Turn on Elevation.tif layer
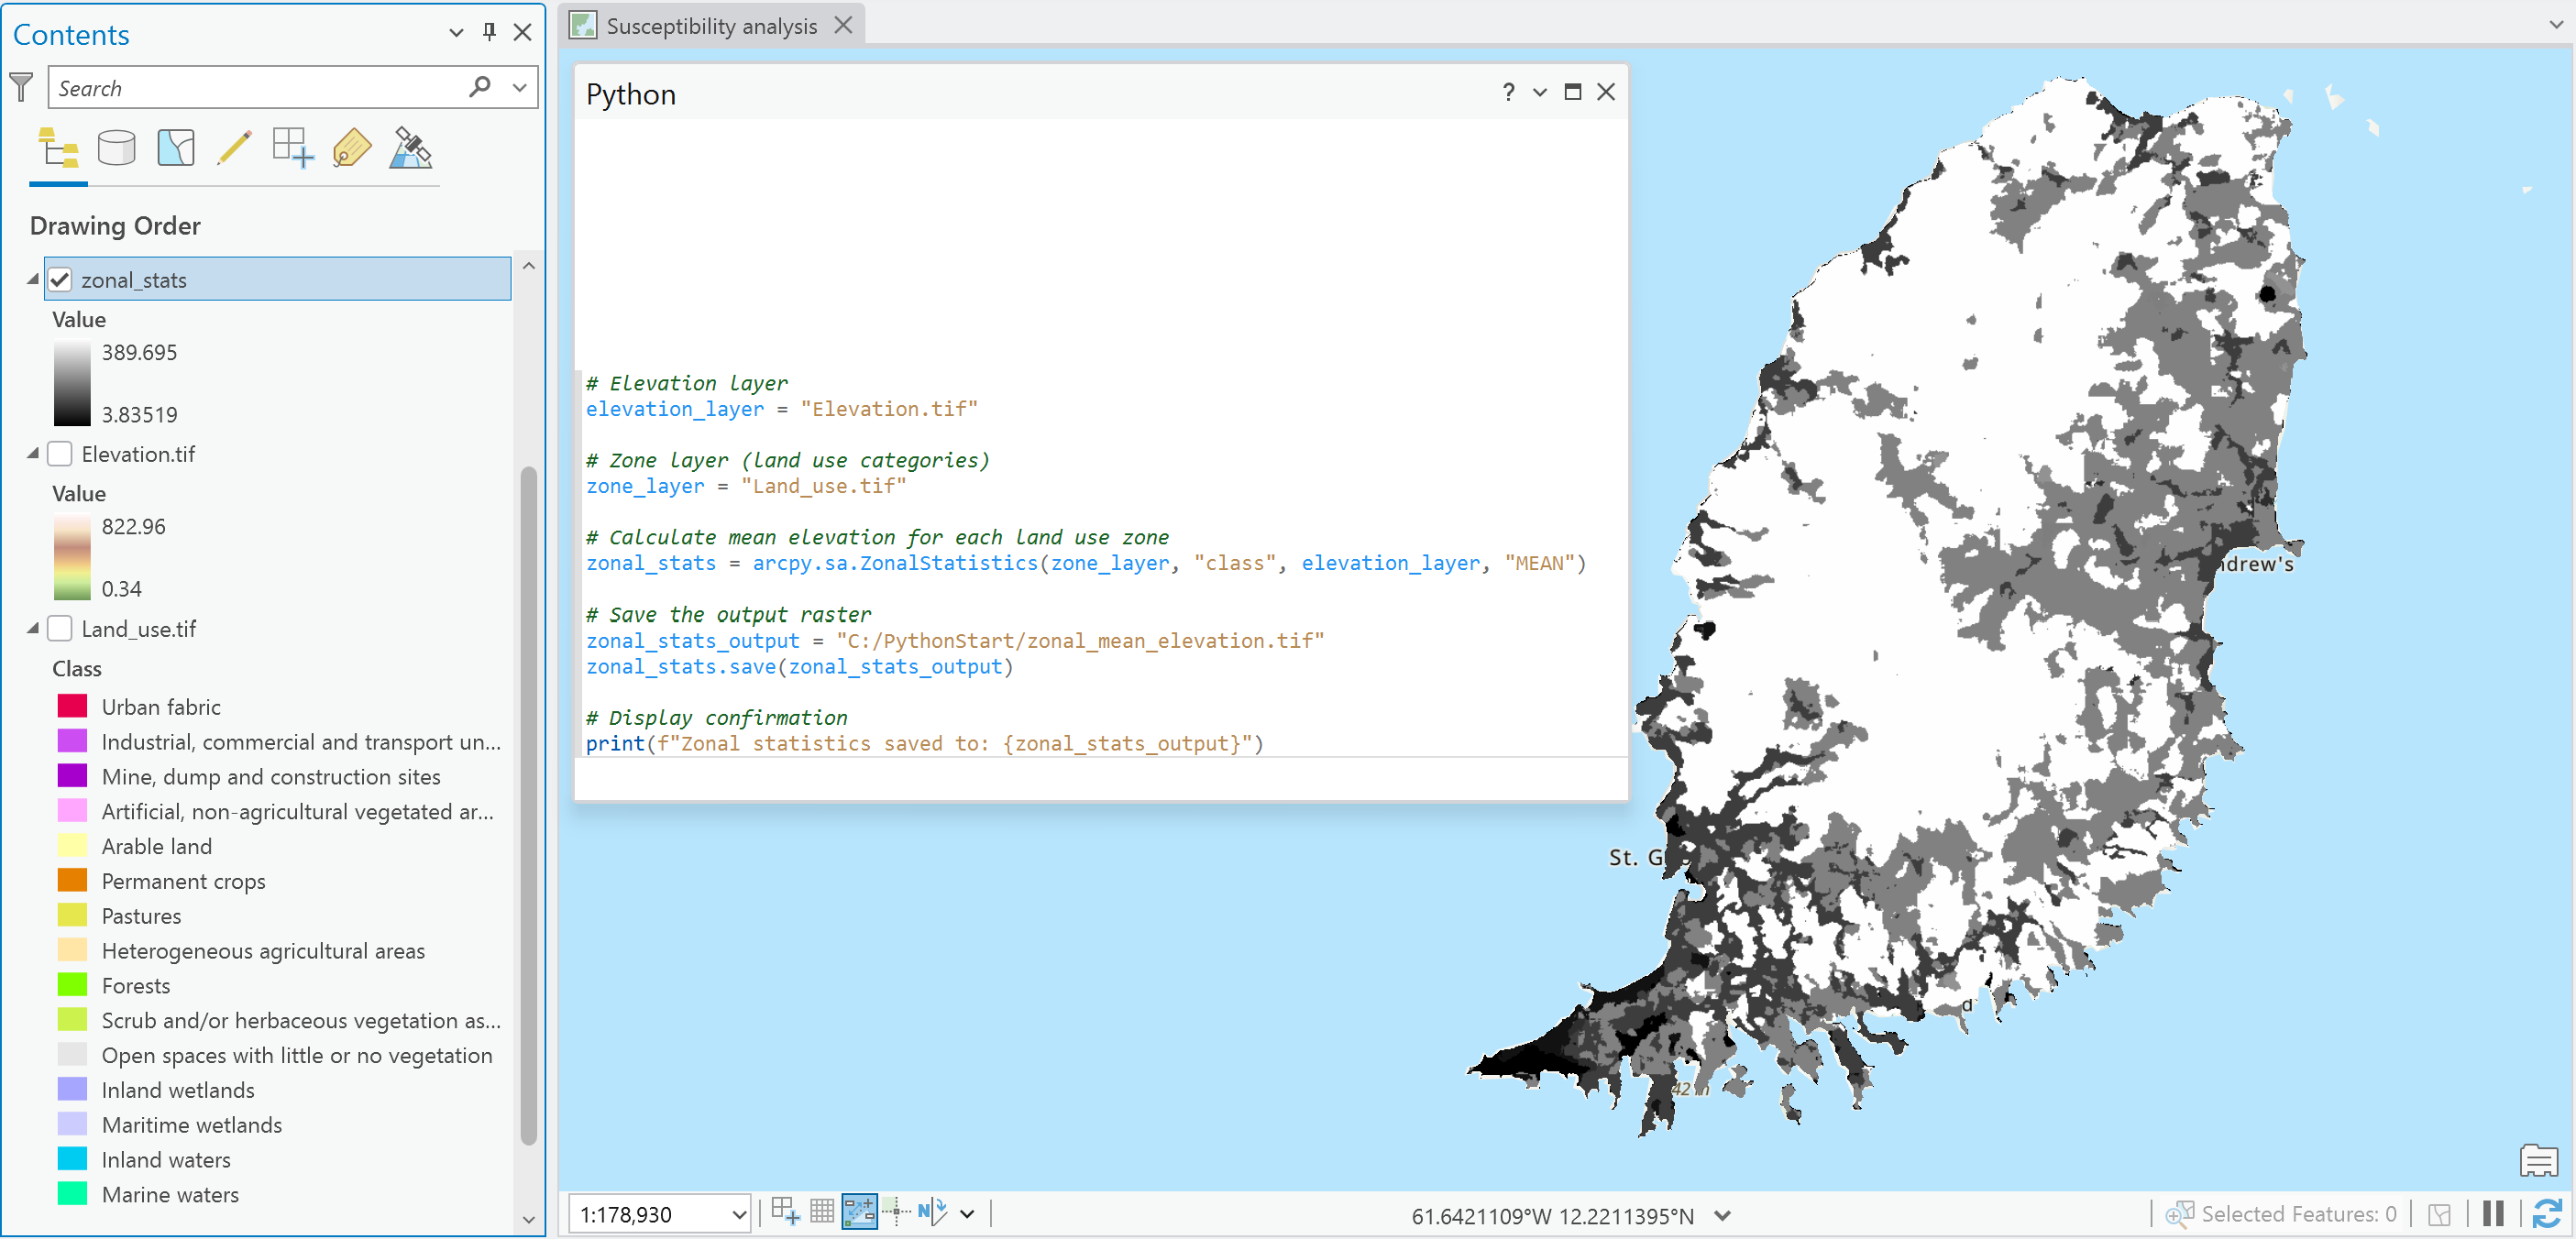Screen dimensions: 2576x1239 [61, 454]
